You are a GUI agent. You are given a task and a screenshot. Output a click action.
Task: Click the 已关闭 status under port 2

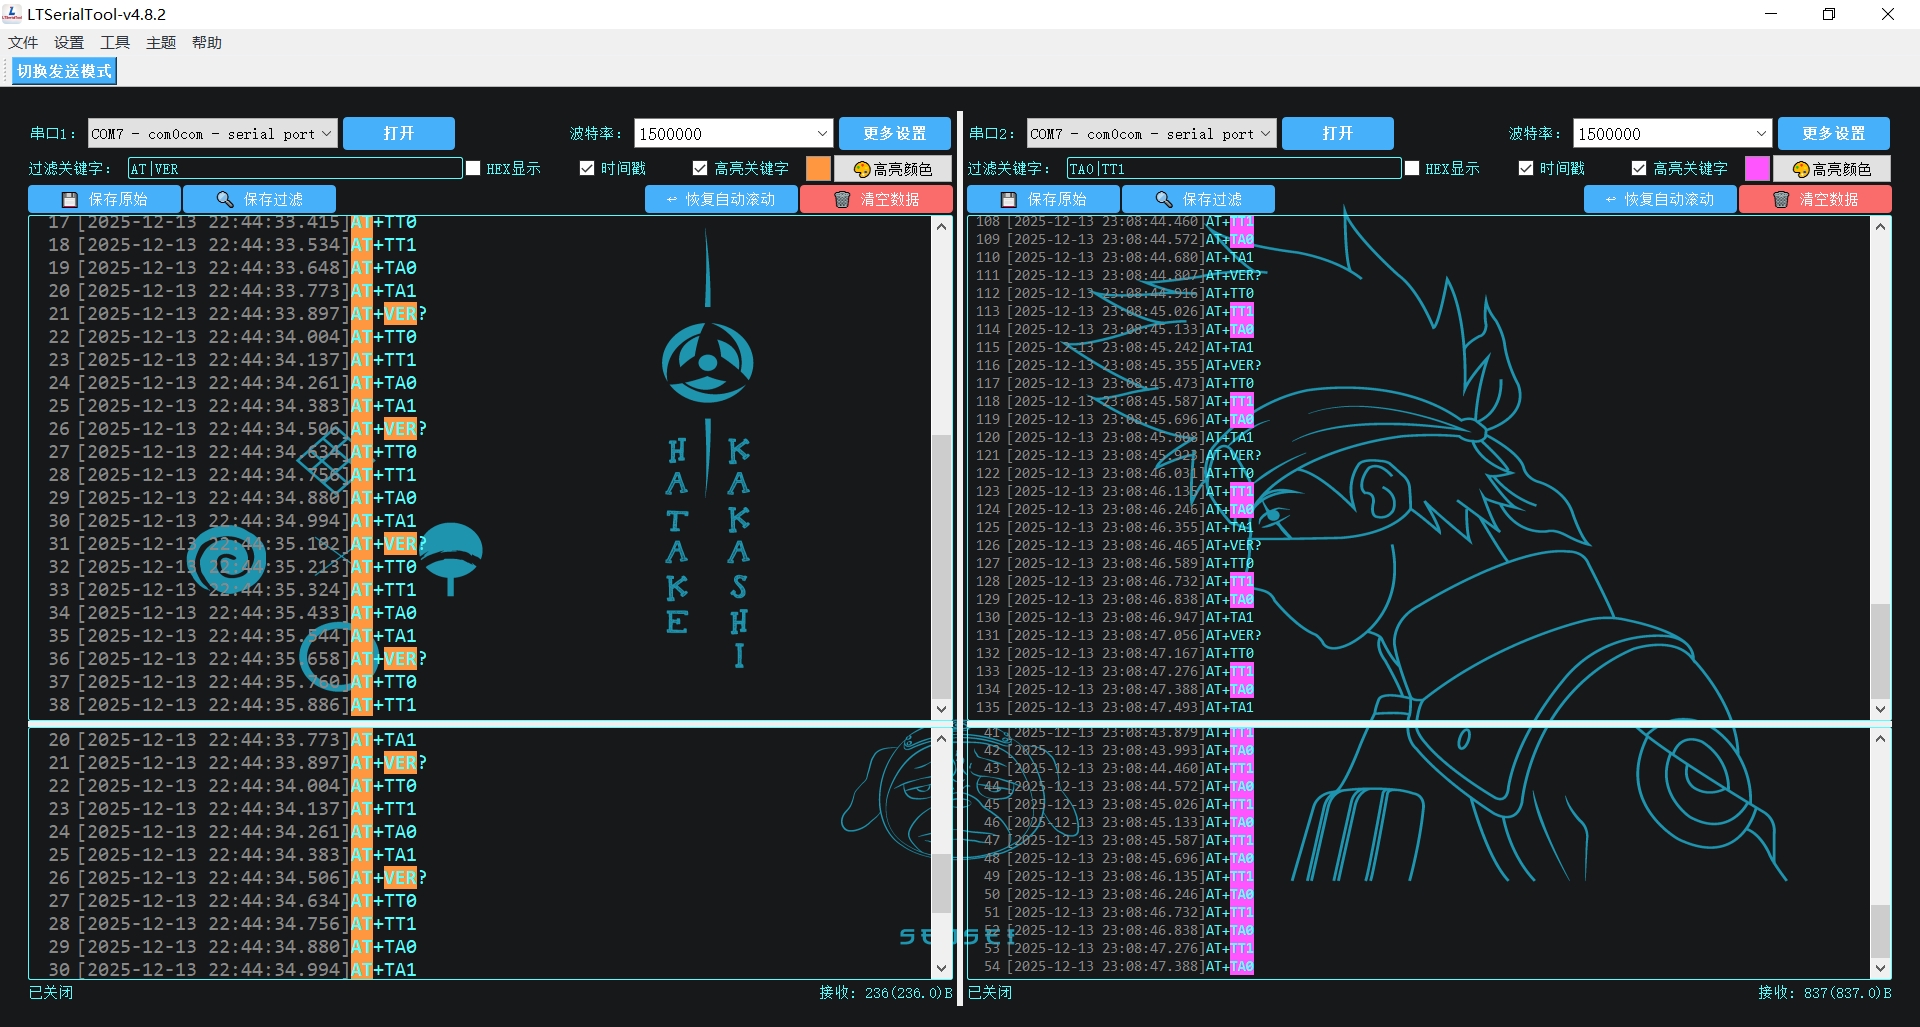tap(990, 993)
